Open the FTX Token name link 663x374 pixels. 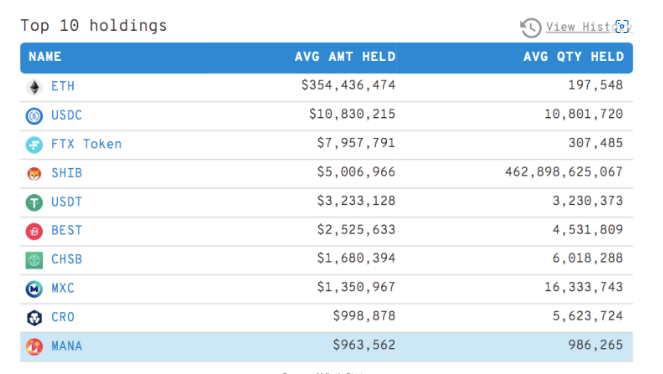pos(86,144)
